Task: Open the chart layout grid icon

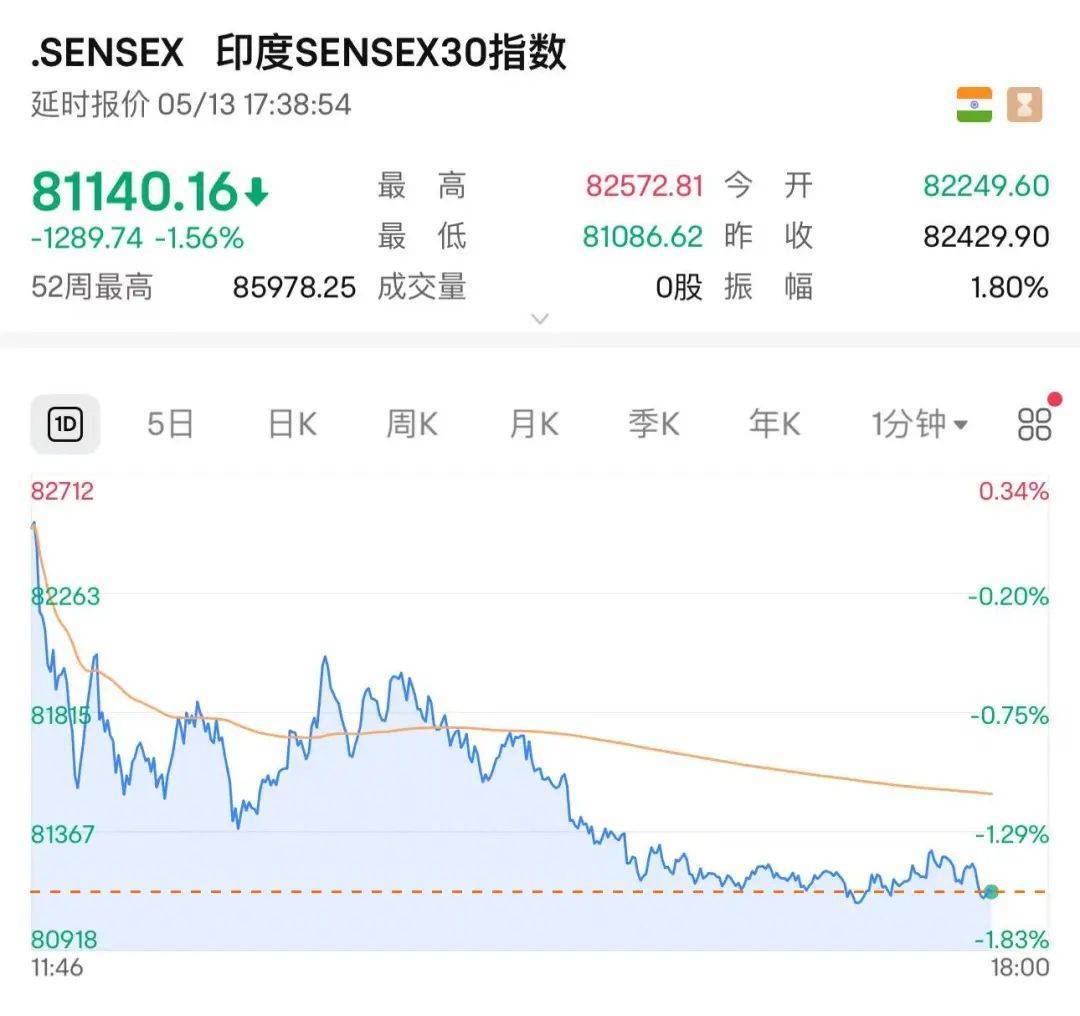Action: [x=1037, y=424]
